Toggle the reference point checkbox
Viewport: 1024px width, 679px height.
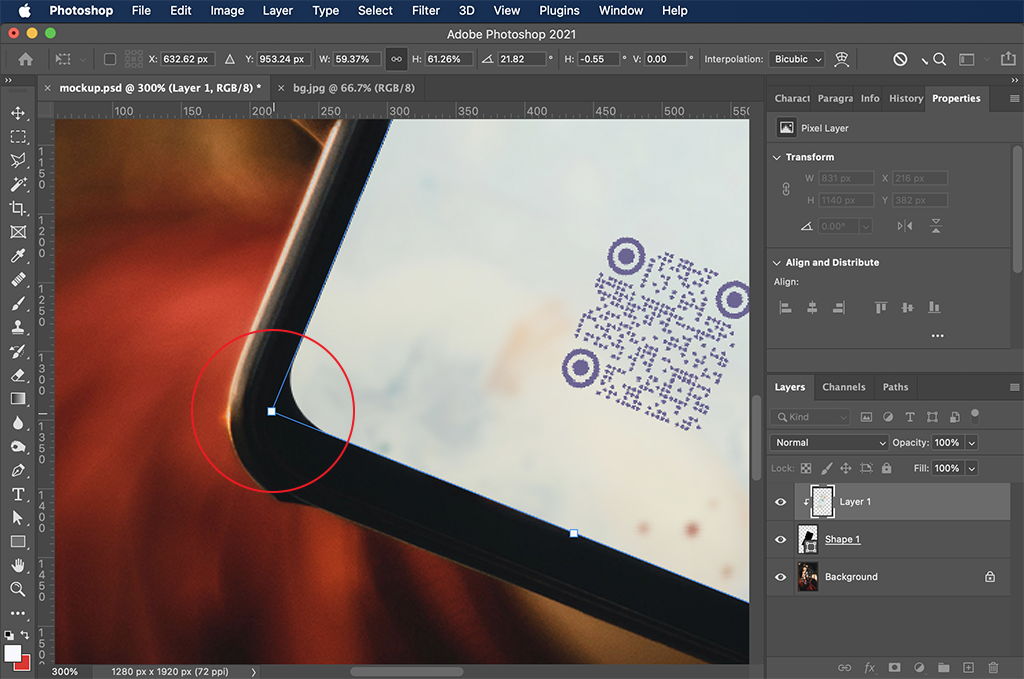click(x=110, y=59)
